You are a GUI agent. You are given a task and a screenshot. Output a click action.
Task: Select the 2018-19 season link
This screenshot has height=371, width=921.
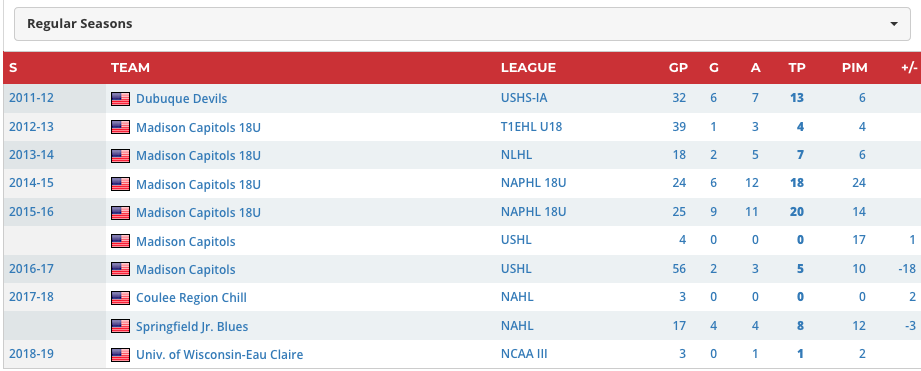pyautogui.click(x=31, y=354)
